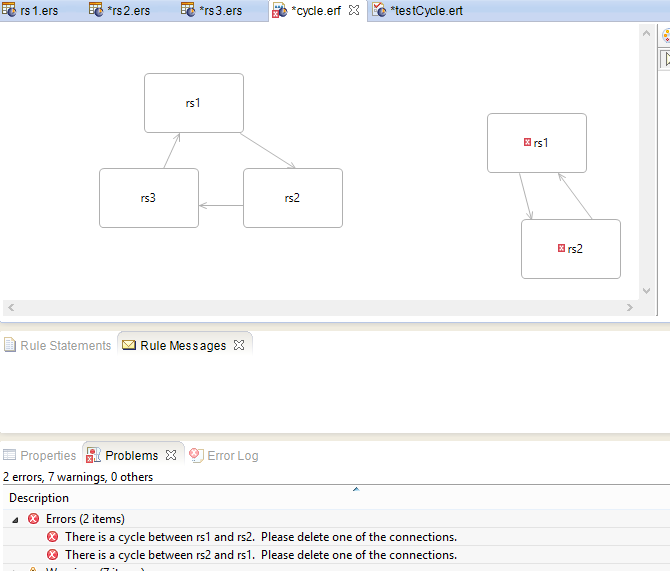670x571 pixels.
Task: Click the sort indicator arrow above Description
Action: (x=356, y=489)
